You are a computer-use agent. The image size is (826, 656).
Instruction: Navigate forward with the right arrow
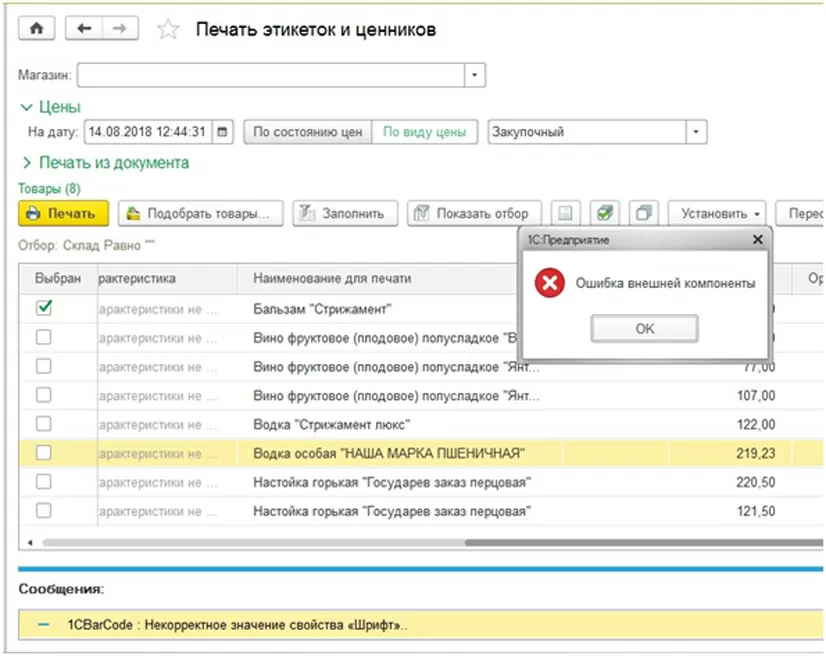(x=120, y=28)
